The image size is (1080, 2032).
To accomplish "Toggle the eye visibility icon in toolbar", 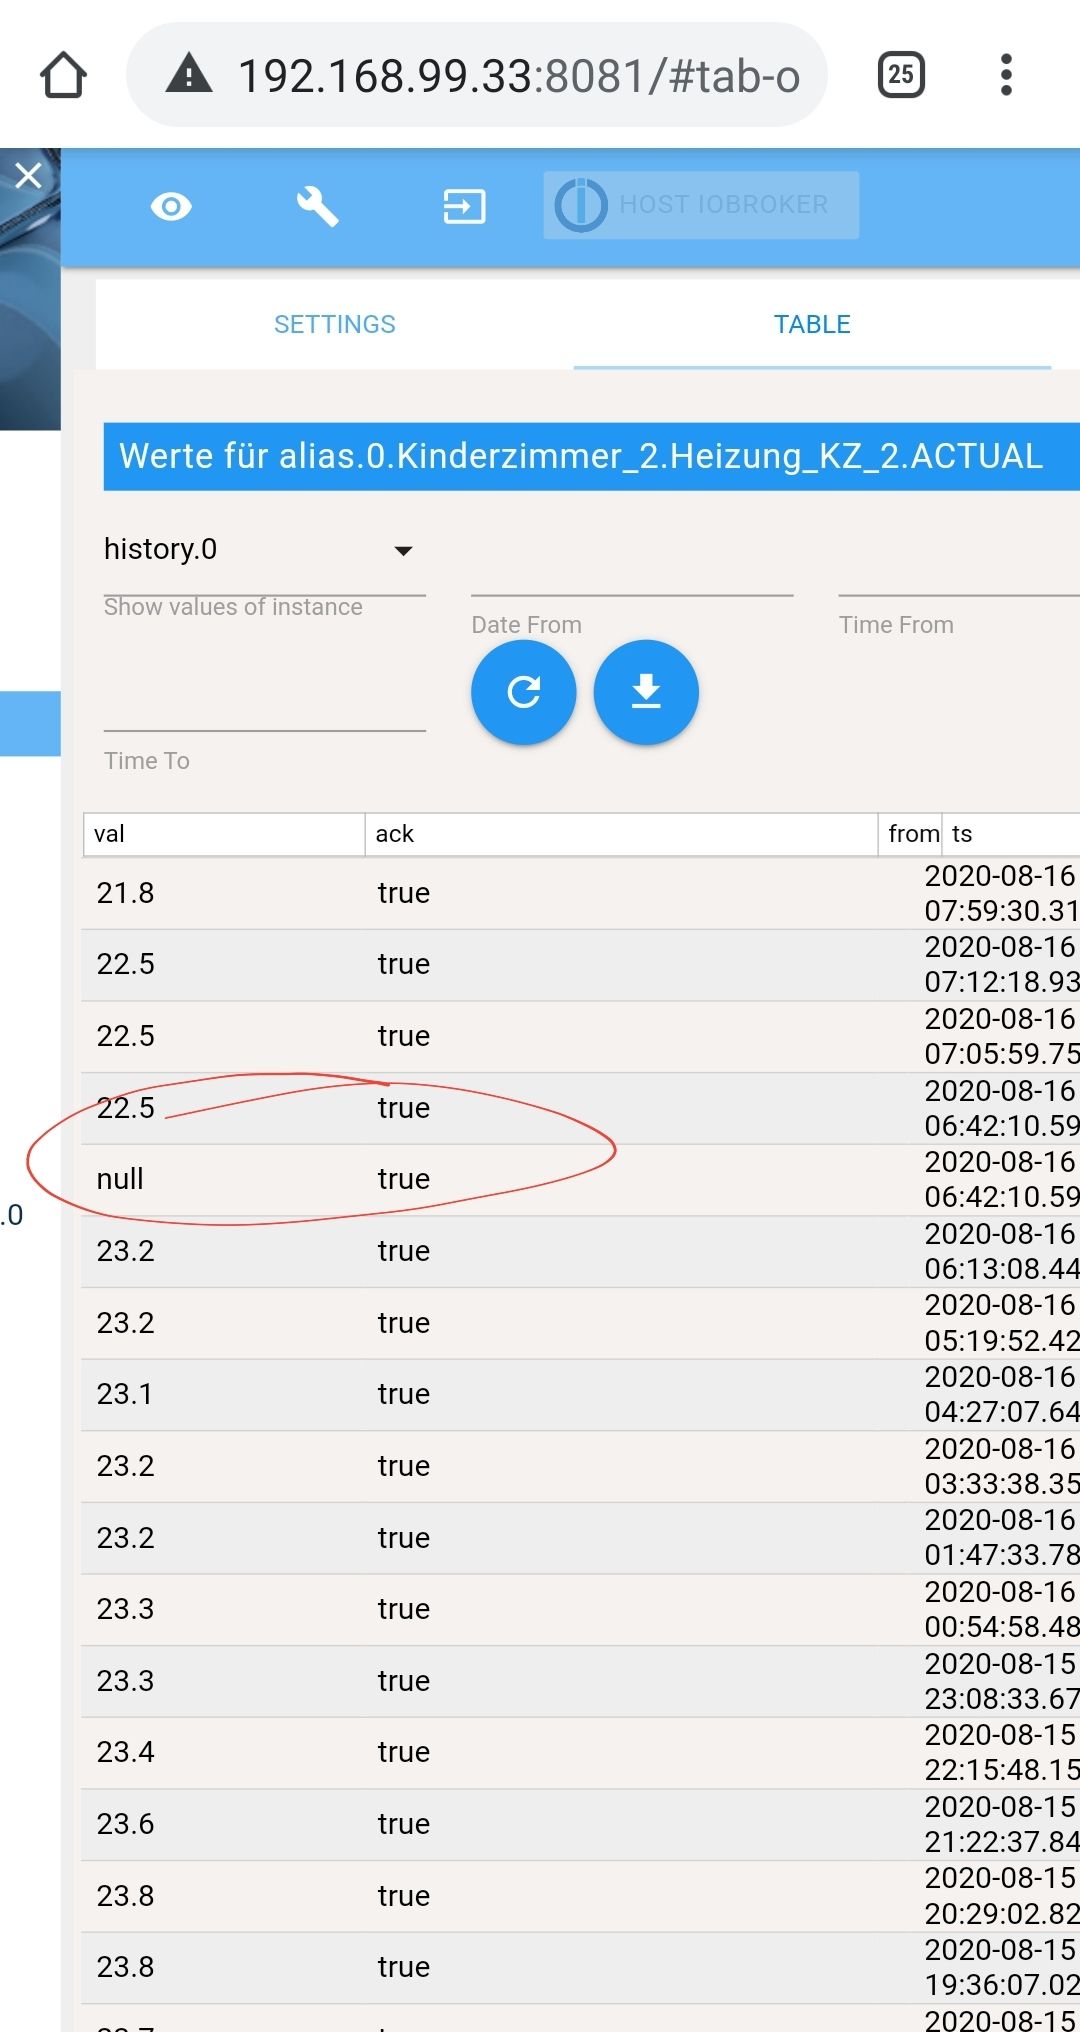I will [171, 207].
